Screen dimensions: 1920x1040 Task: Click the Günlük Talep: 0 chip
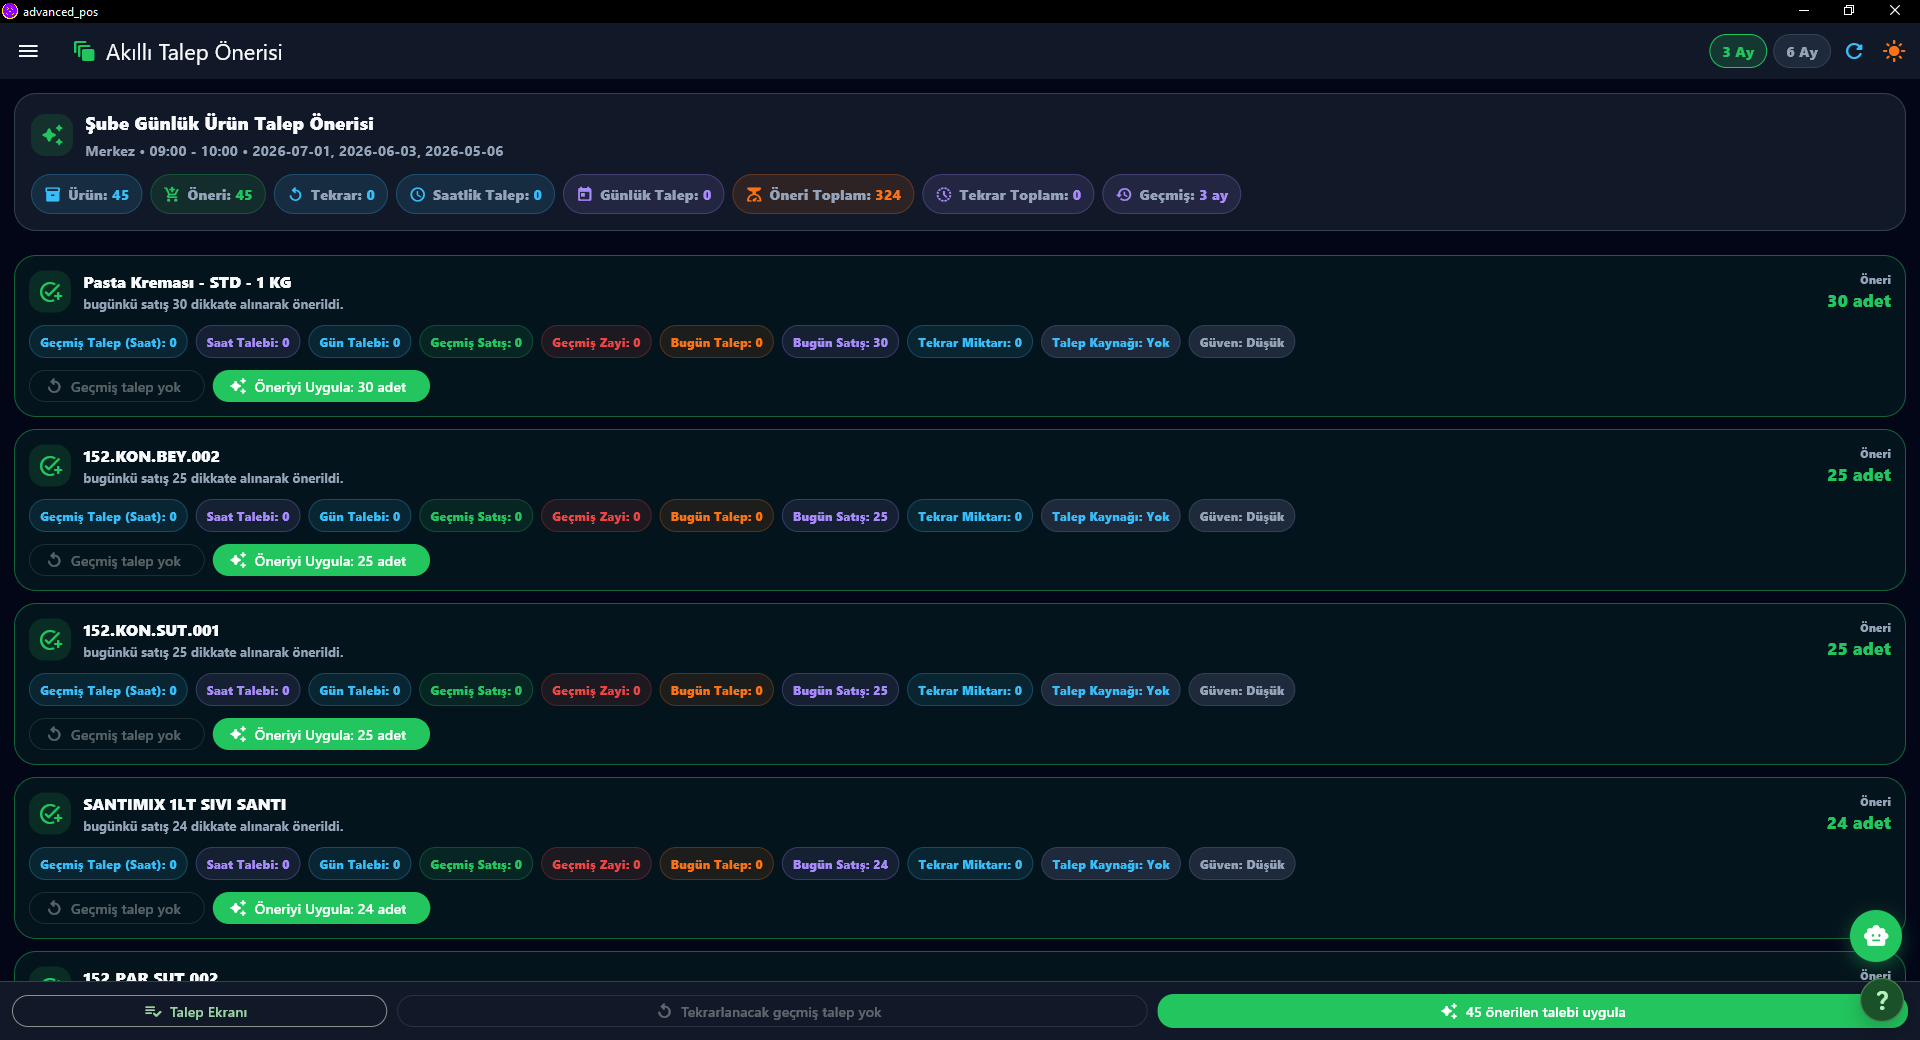tap(644, 195)
